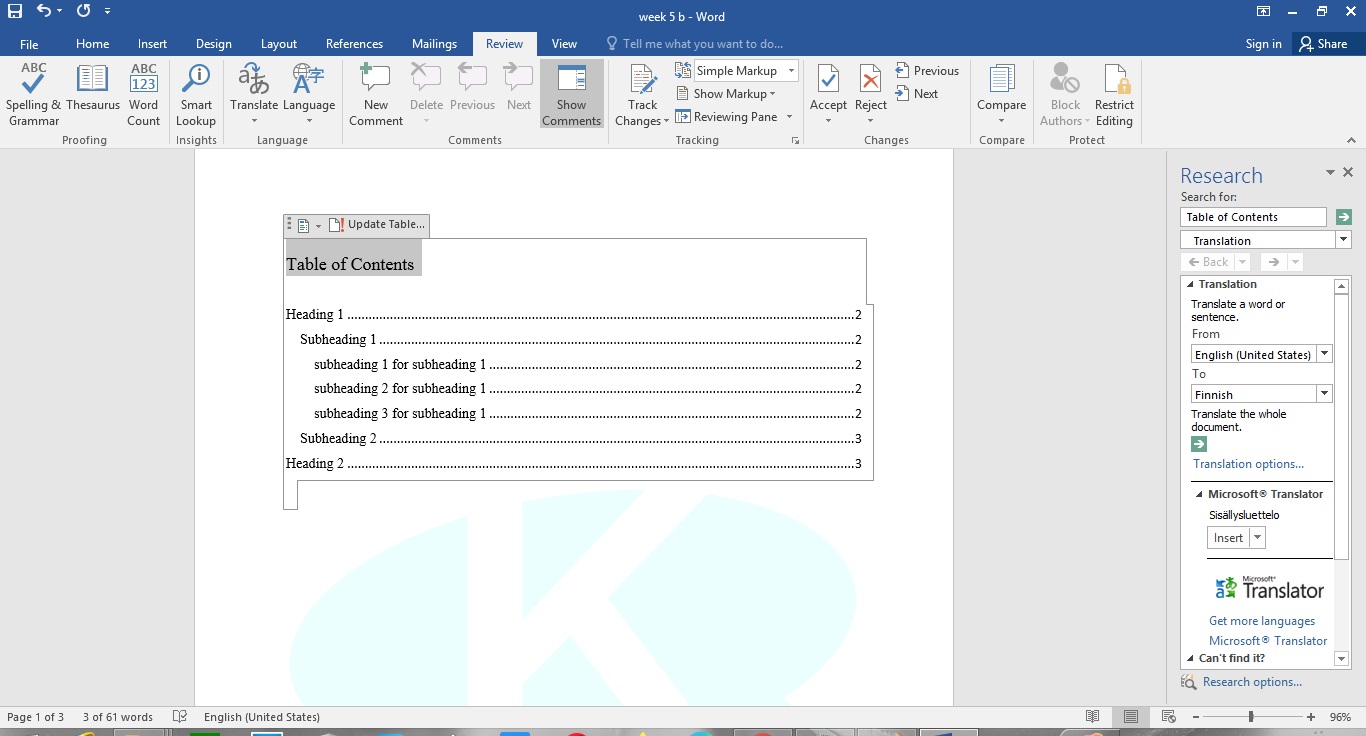Toggle Track Changes on

pyautogui.click(x=643, y=95)
